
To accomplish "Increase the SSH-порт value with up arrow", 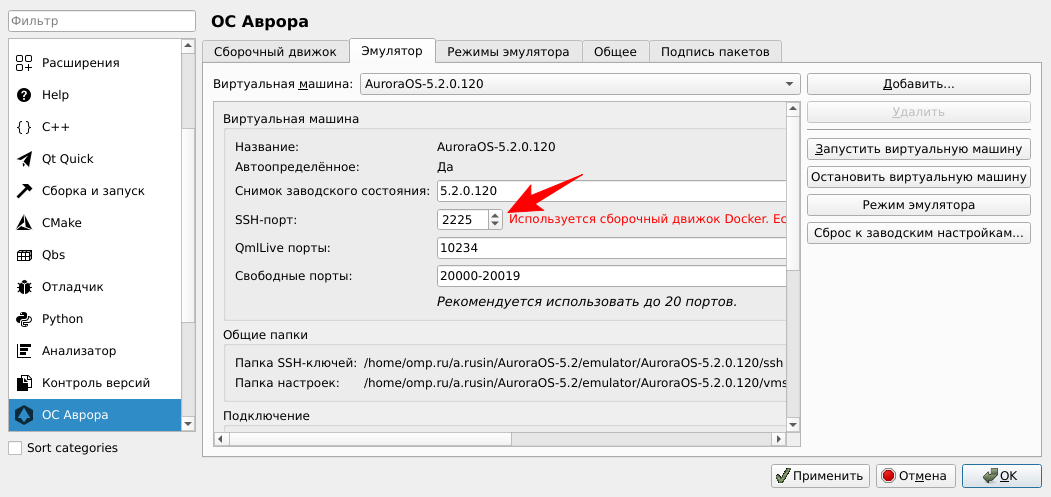I will (495, 214).
